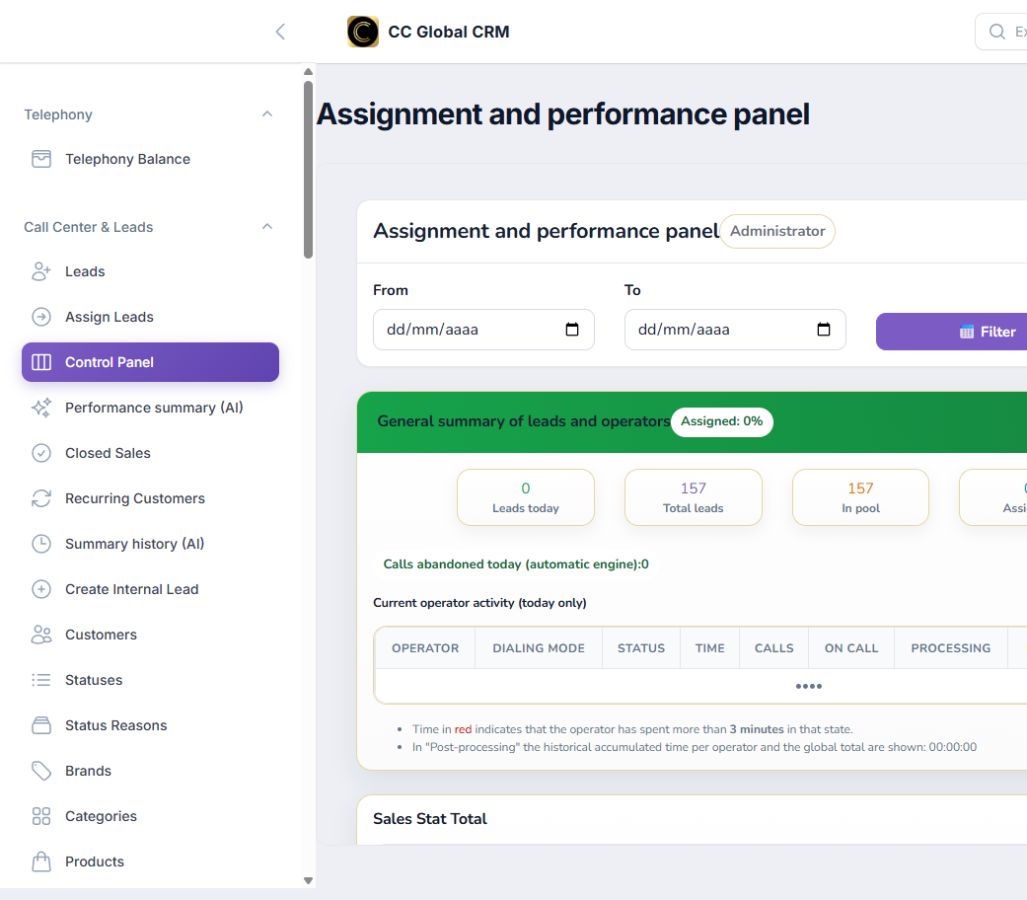The width and height of the screenshot is (1027, 900).
Task: Collapse the sidebar with the back chevron
Action: click(280, 31)
